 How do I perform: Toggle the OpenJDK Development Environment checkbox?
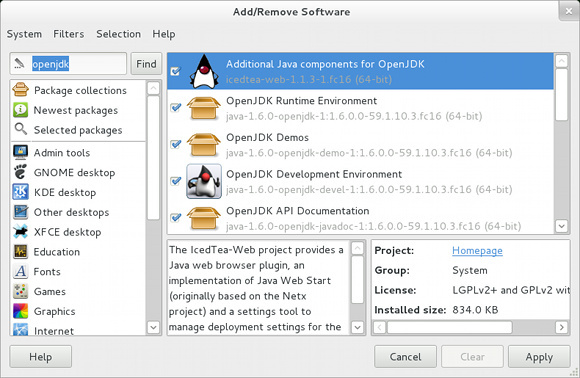pos(176,181)
